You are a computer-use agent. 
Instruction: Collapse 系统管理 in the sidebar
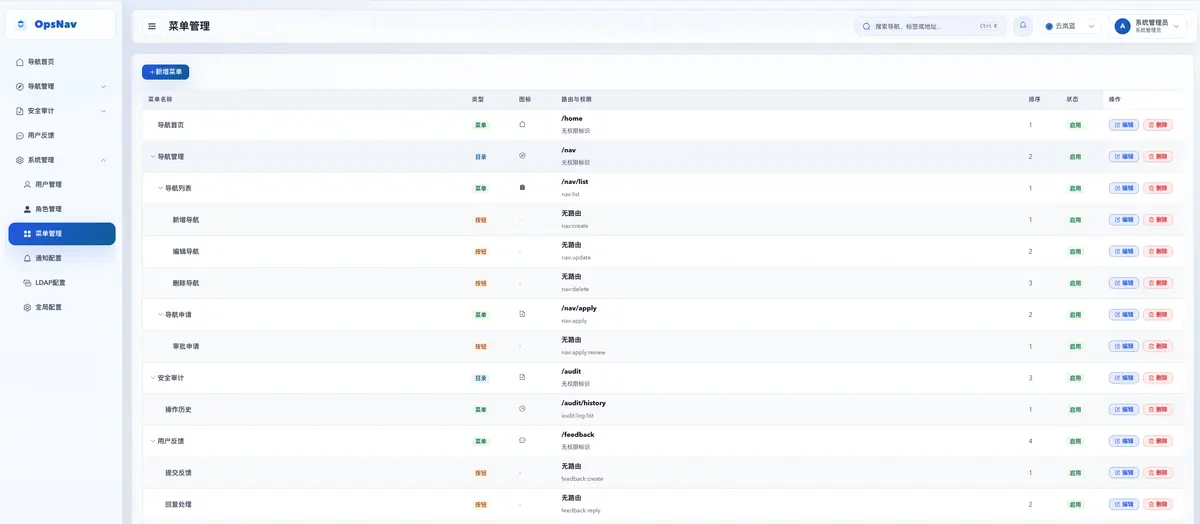62,160
